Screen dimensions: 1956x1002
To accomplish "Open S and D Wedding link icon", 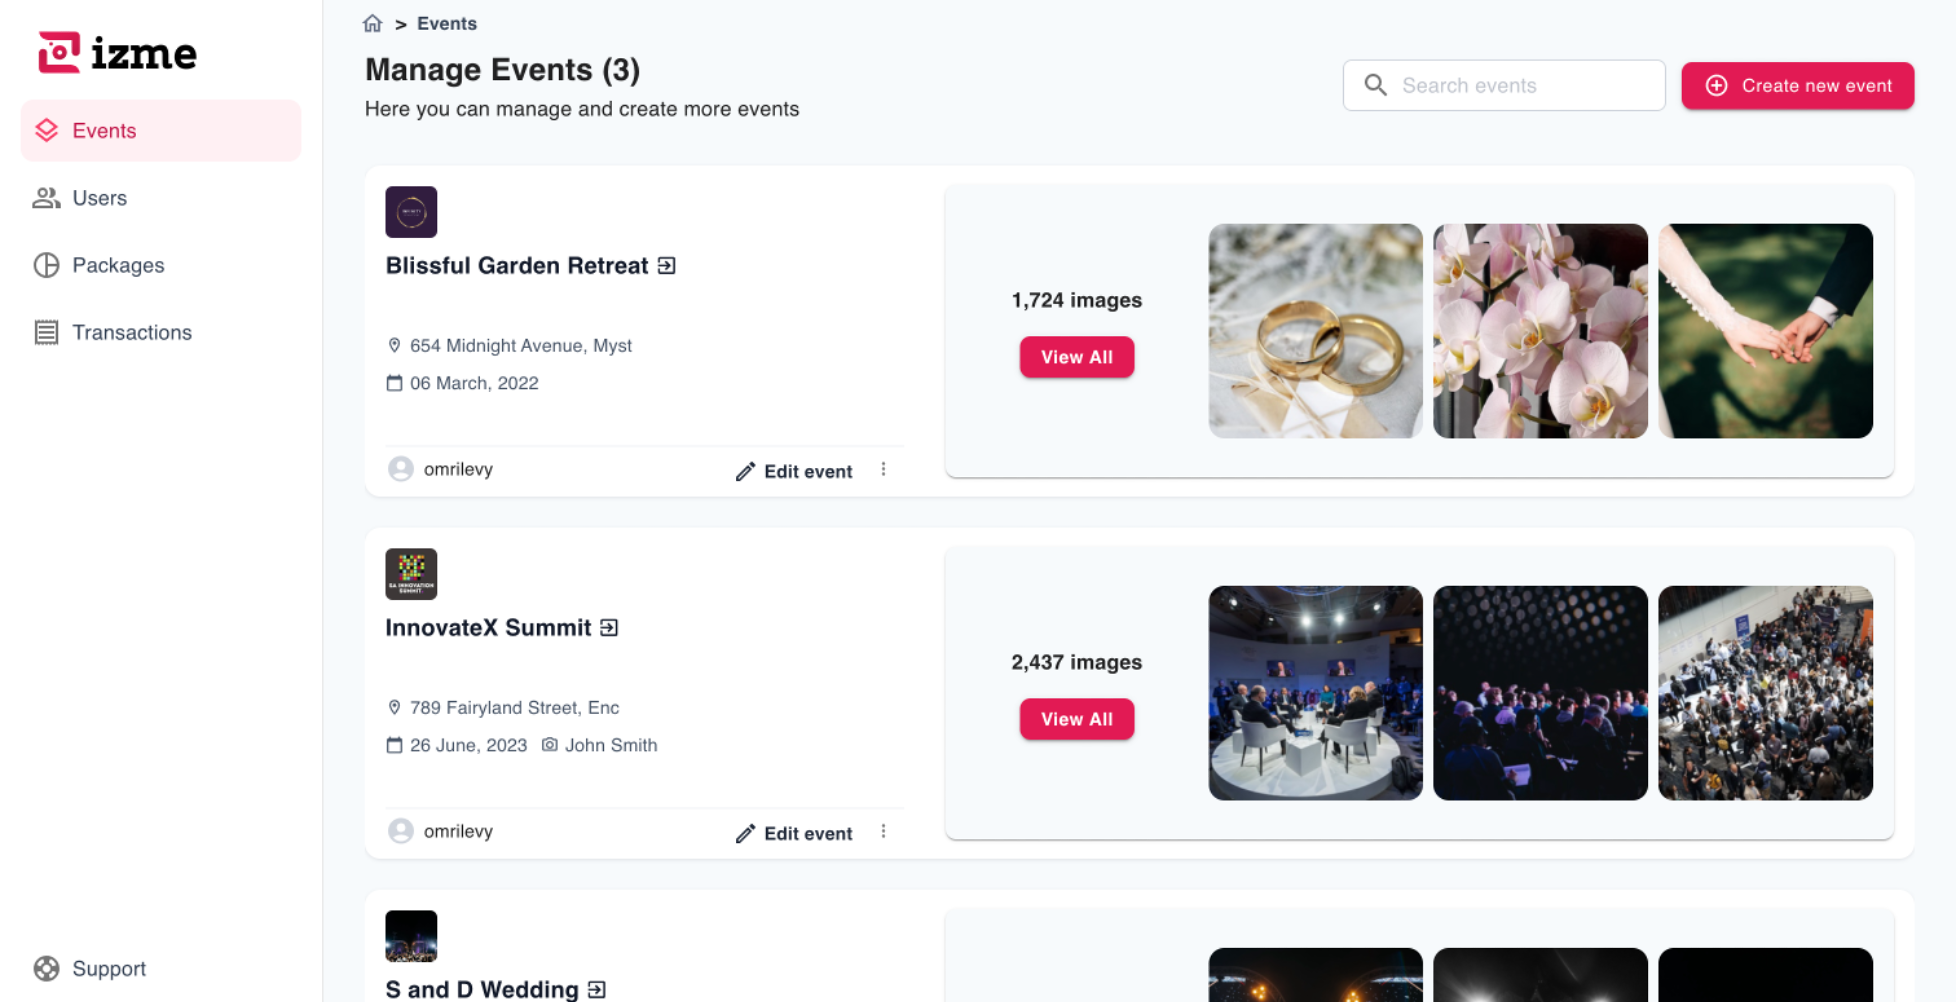I will [597, 989].
